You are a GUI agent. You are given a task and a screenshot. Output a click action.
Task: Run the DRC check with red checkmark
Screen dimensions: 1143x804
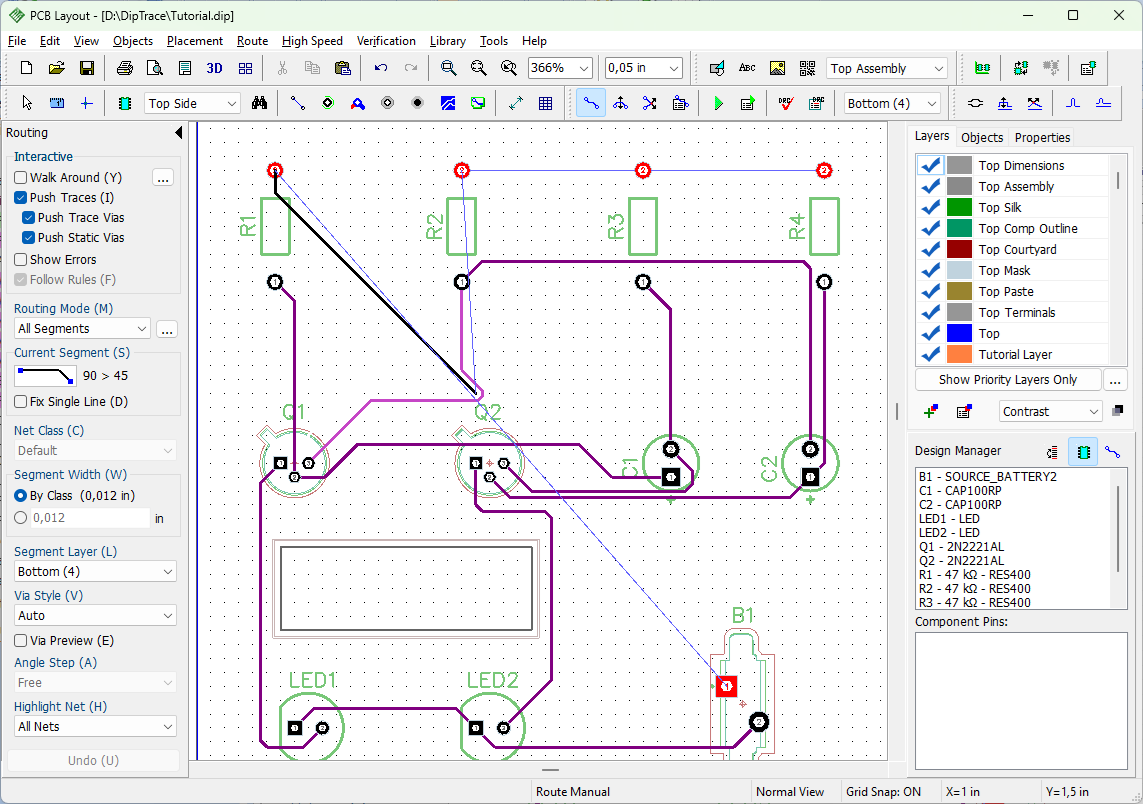(x=785, y=103)
